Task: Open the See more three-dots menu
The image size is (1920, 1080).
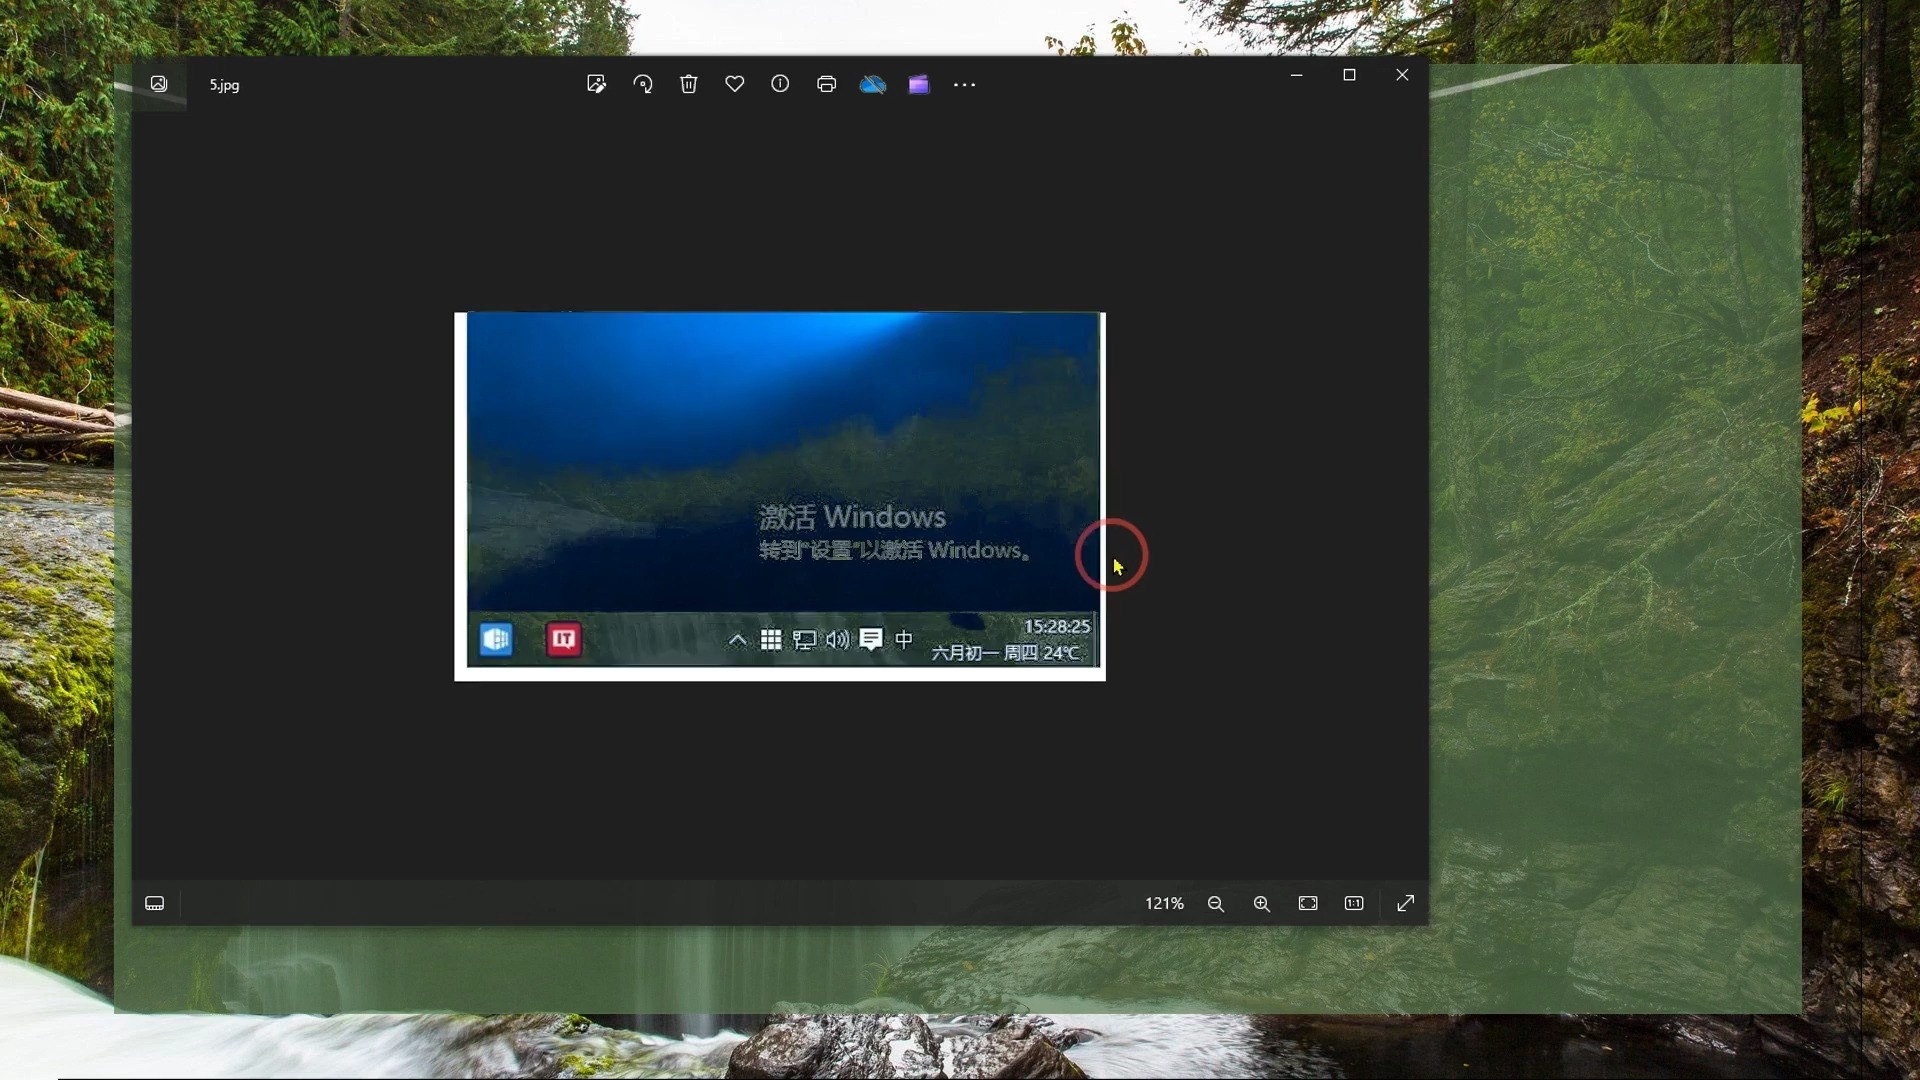Action: pos(964,84)
